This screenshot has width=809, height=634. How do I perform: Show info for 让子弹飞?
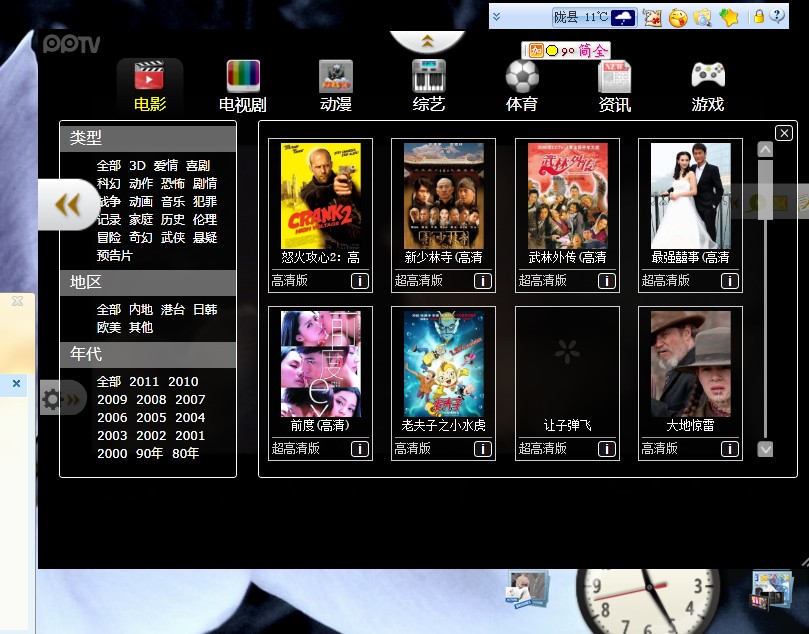pyautogui.click(x=606, y=449)
